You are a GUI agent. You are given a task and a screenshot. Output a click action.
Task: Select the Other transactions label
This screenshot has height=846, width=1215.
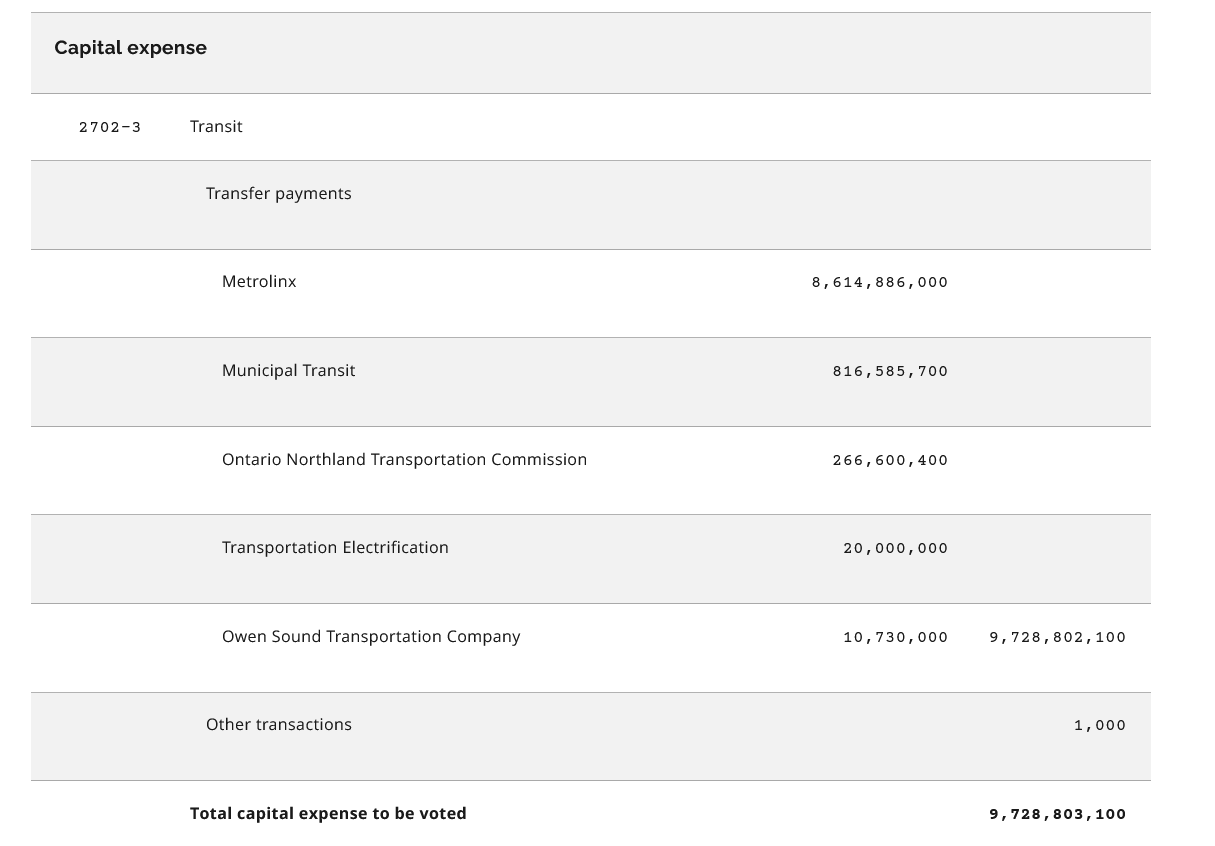click(x=278, y=725)
